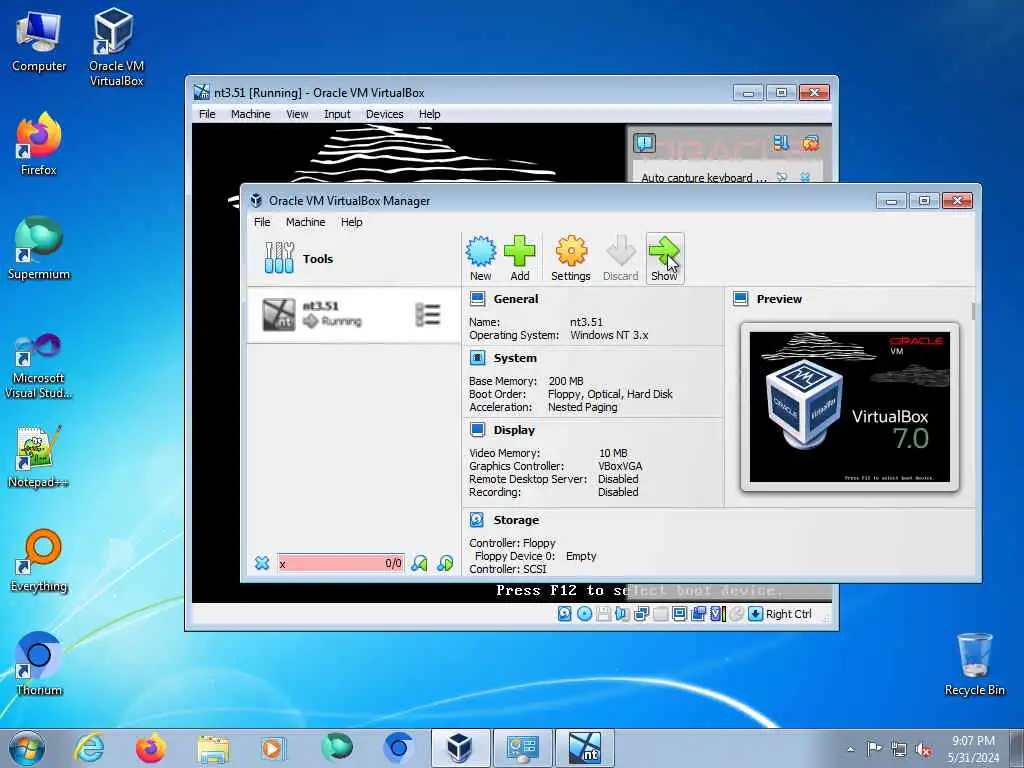This screenshot has width=1024, height=768.
Task: Click the network adapters icon in VM status bar
Action: (641, 614)
